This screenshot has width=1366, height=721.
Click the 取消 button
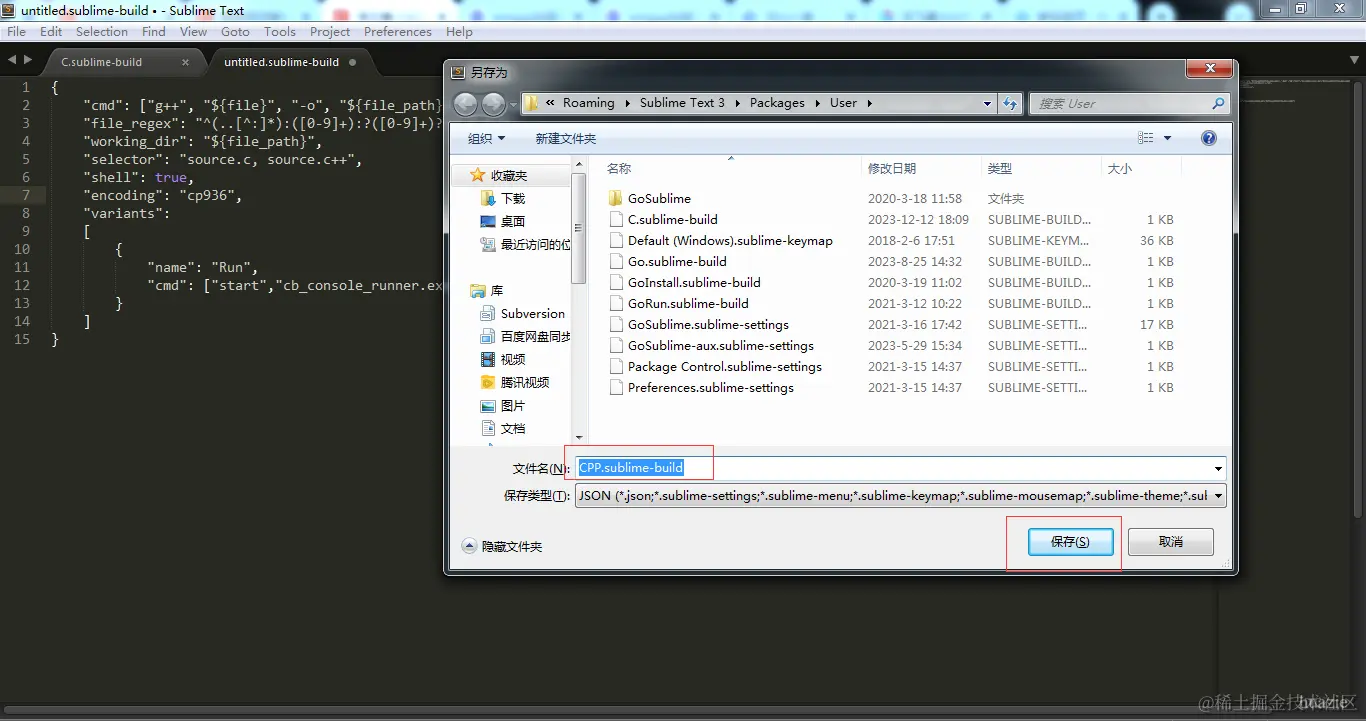point(1171,542)
